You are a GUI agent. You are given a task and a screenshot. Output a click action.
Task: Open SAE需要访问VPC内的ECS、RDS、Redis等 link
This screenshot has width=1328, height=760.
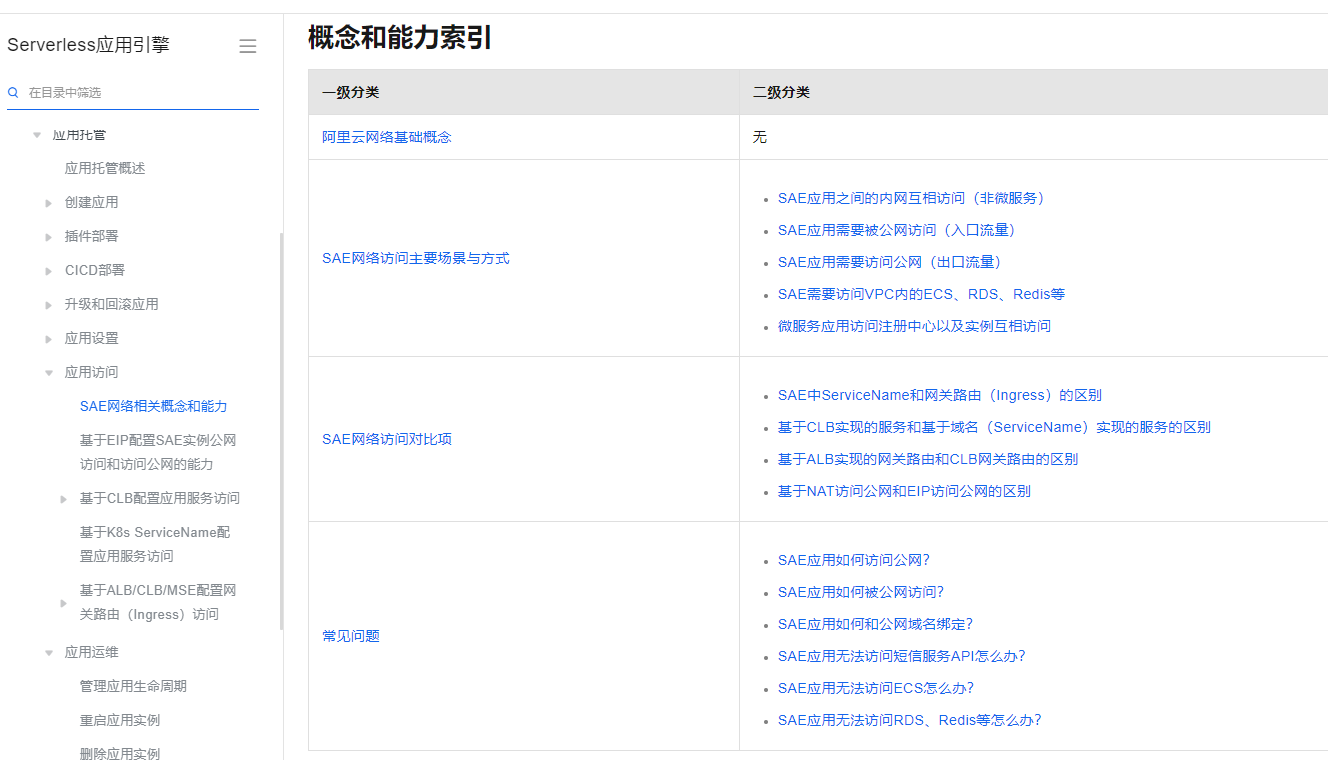[921, 294]
